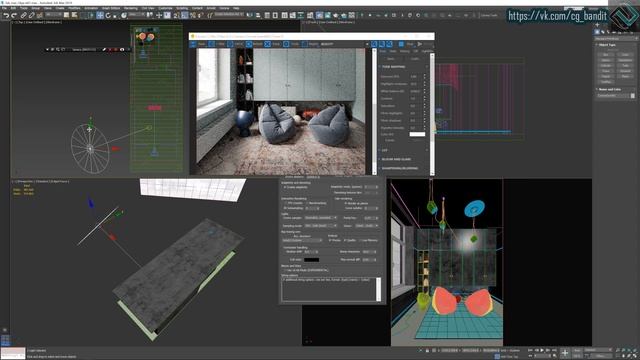Click the Erase icon in frame buffer
This screenshot has width=640, height=360.
tap(267, 44)
